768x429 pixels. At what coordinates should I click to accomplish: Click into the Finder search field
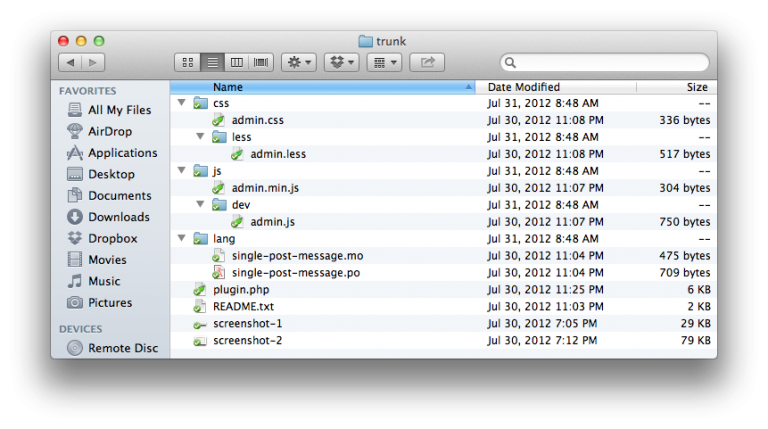pos(604,62)
